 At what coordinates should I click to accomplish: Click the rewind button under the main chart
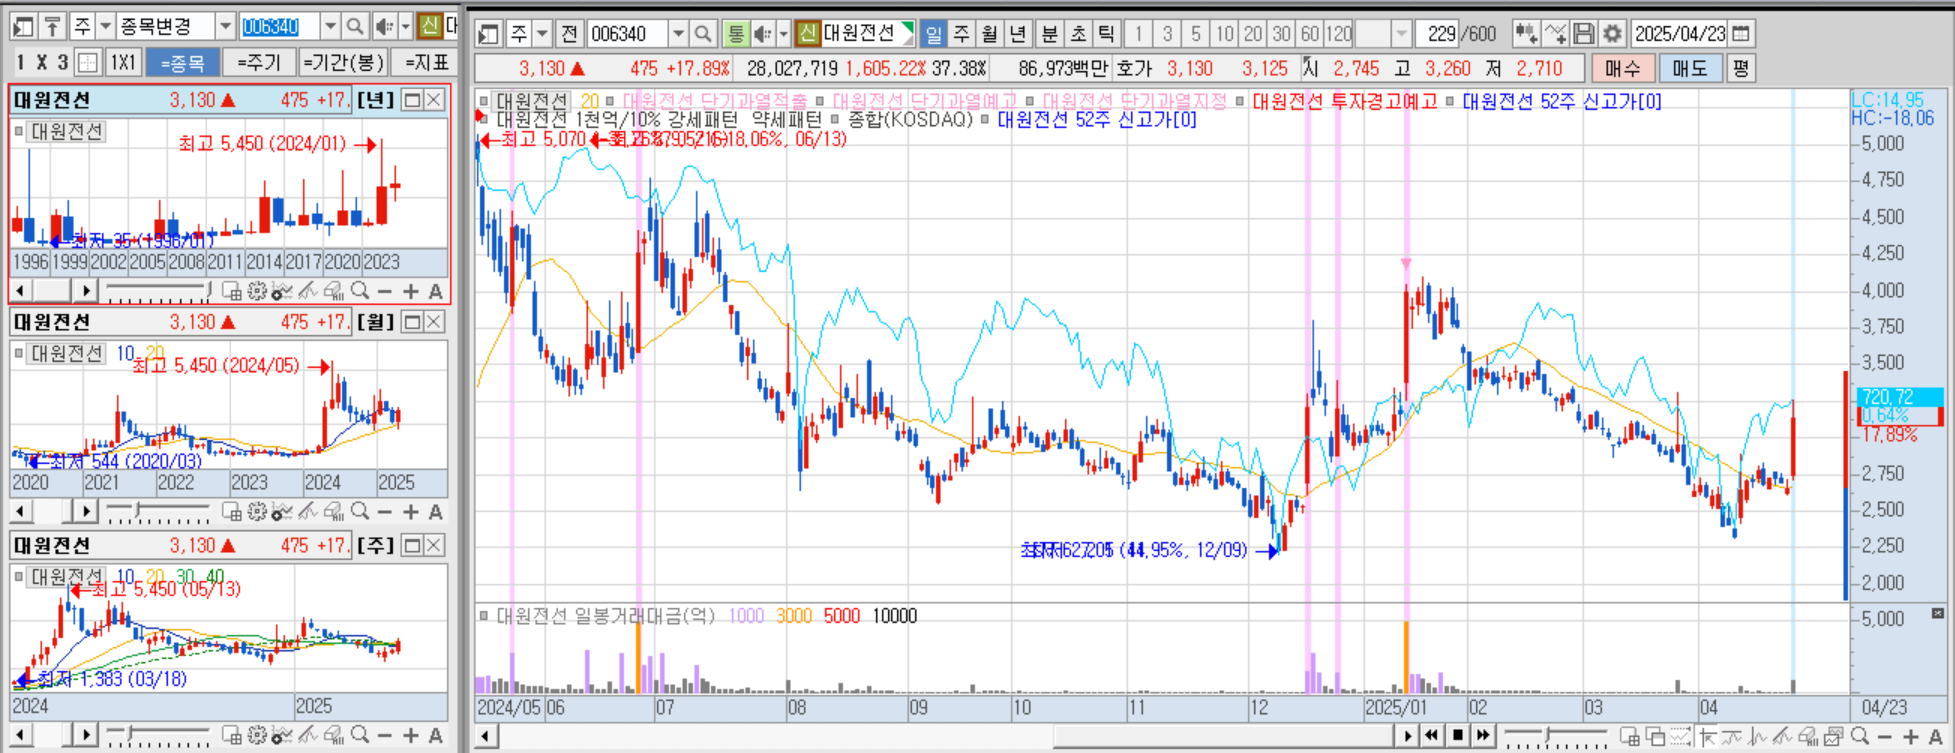[x=1431, y=736]
